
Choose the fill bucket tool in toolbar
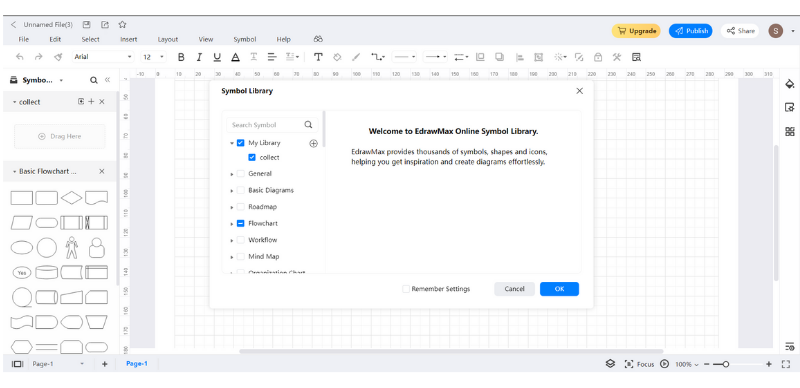[337, 57]
